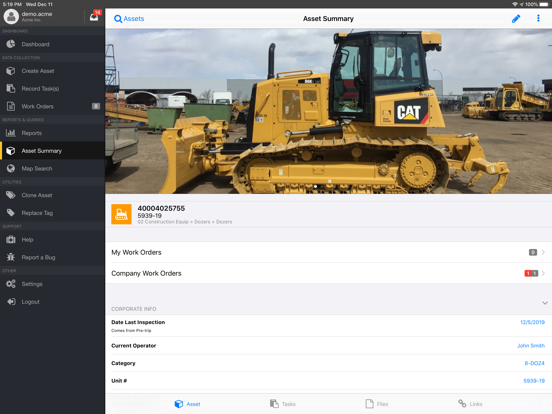Click the breadcrumb Construction Equip > Dozers
This screenshot has height=414, width=552.
(x=184, y=222)
